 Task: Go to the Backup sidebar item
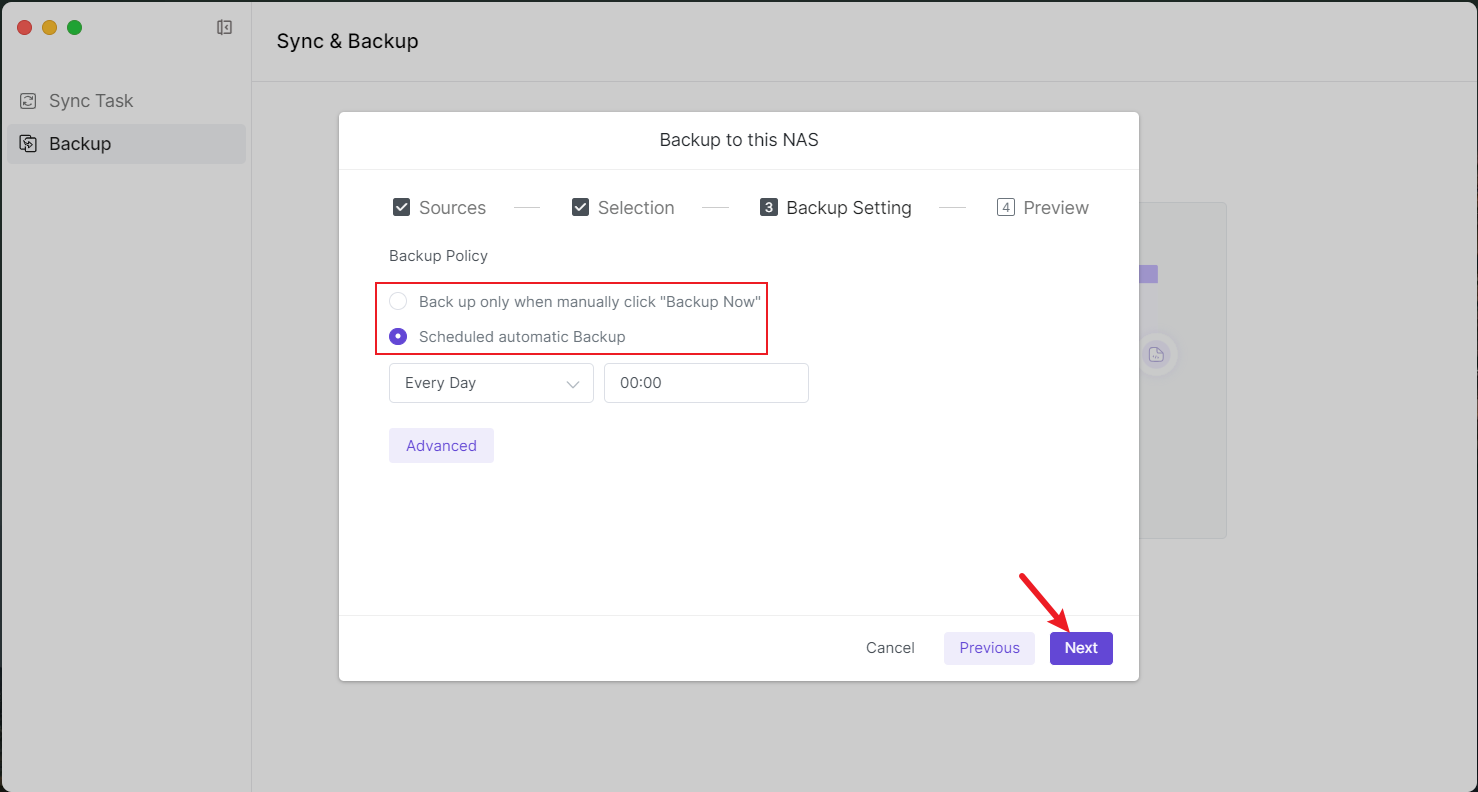point(80,144)
